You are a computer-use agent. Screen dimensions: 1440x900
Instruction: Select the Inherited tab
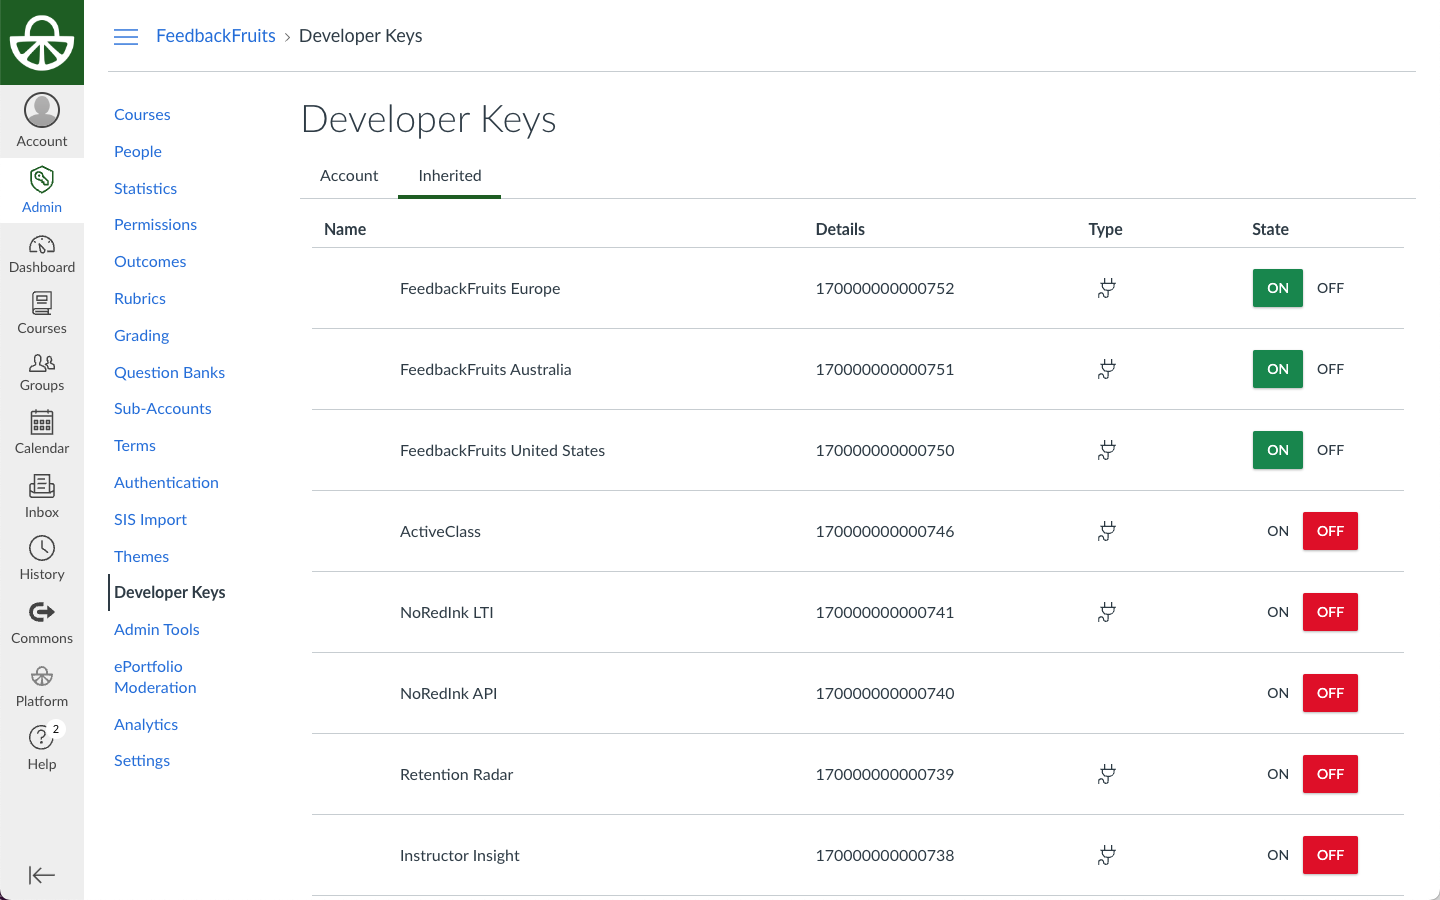click(450, 176)
